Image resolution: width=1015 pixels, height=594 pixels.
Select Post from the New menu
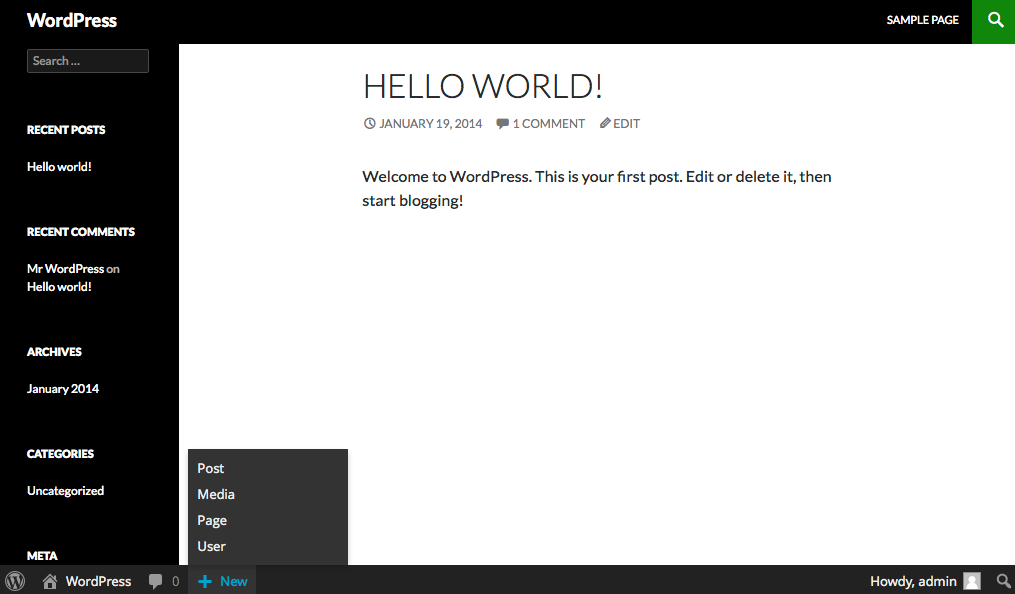pos(211,468)
